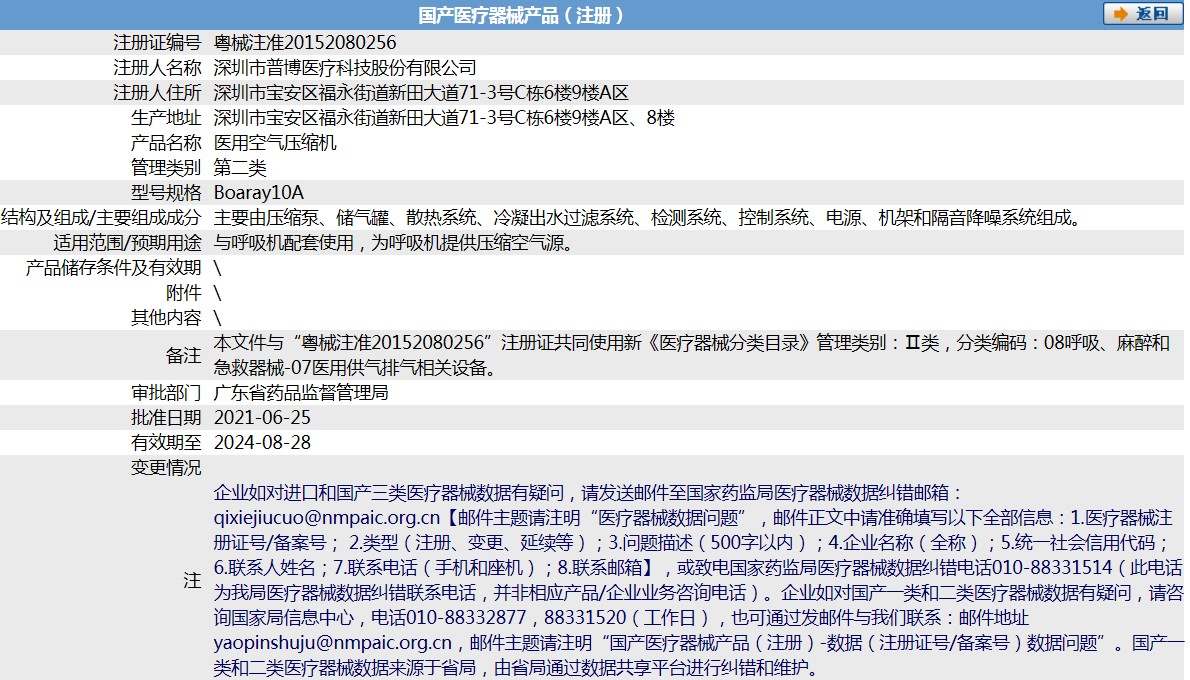Image resolution: width=1190 pixels, height=680 pixels.
Task: Click the 注册人住所 label
Action: pos(157,93)
